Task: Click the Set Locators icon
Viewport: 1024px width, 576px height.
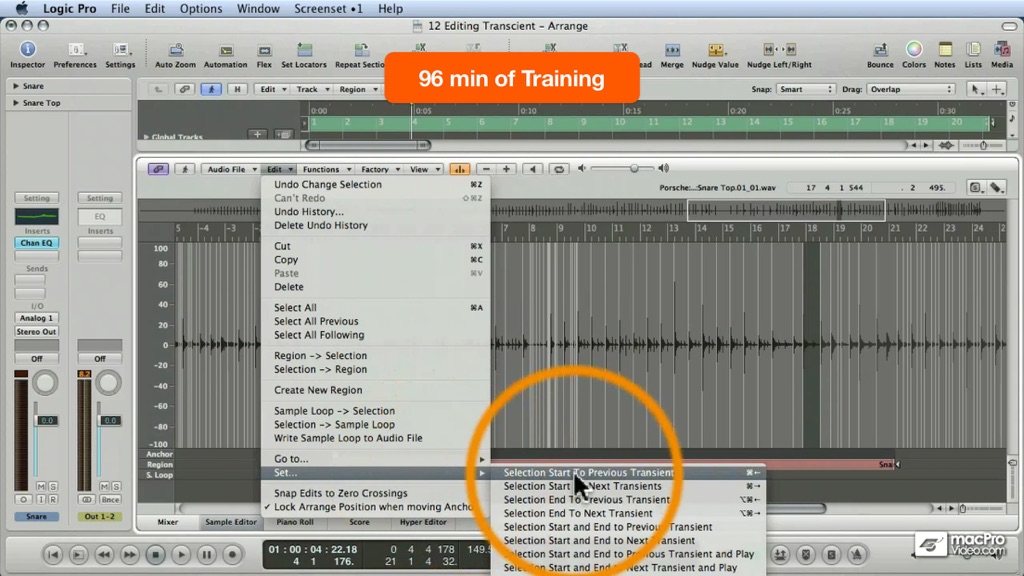Action: (304, 50)
